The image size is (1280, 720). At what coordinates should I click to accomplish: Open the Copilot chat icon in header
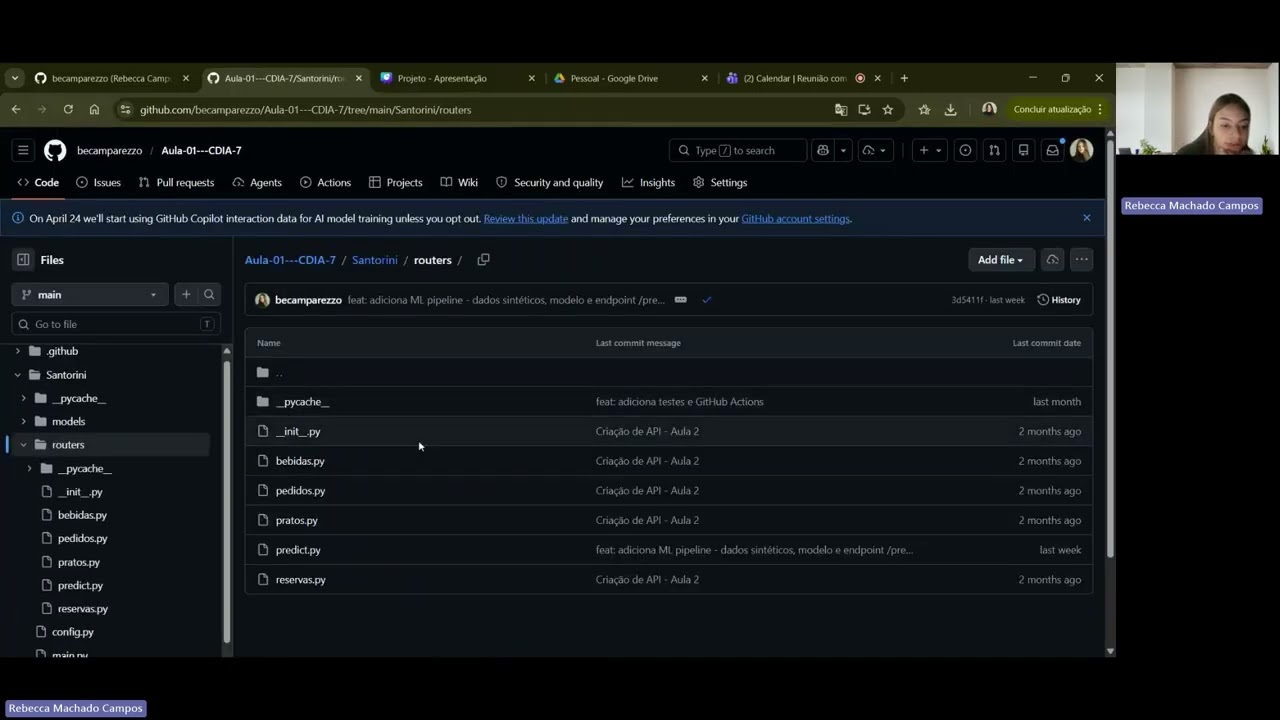[823, 150]
